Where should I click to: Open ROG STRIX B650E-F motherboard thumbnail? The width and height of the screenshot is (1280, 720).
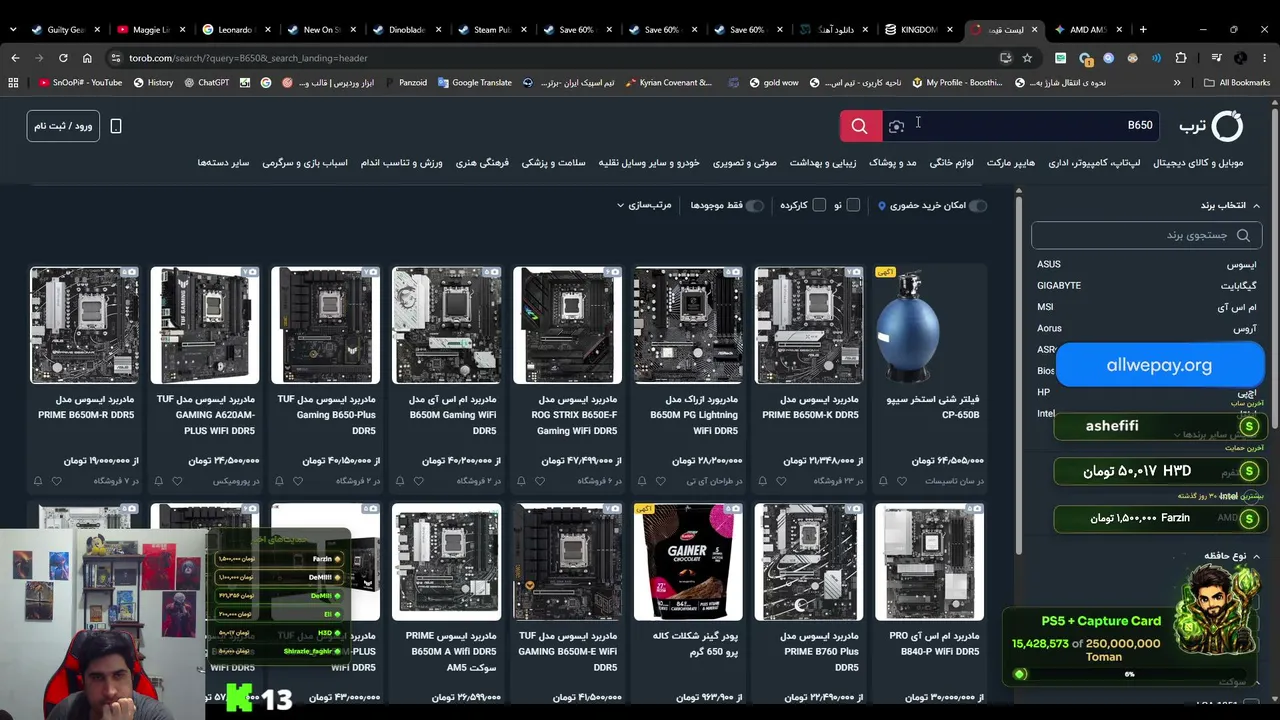(x=567, y=325)
